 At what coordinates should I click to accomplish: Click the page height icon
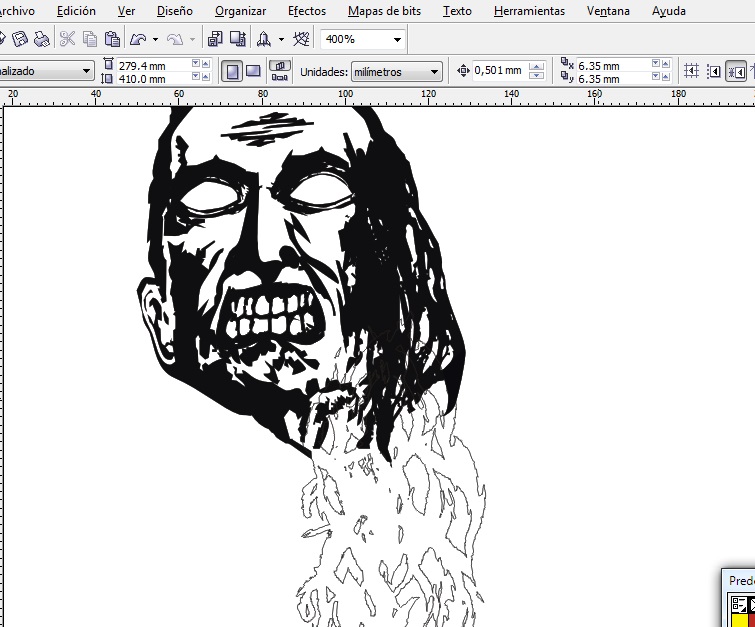coord(108,78)
